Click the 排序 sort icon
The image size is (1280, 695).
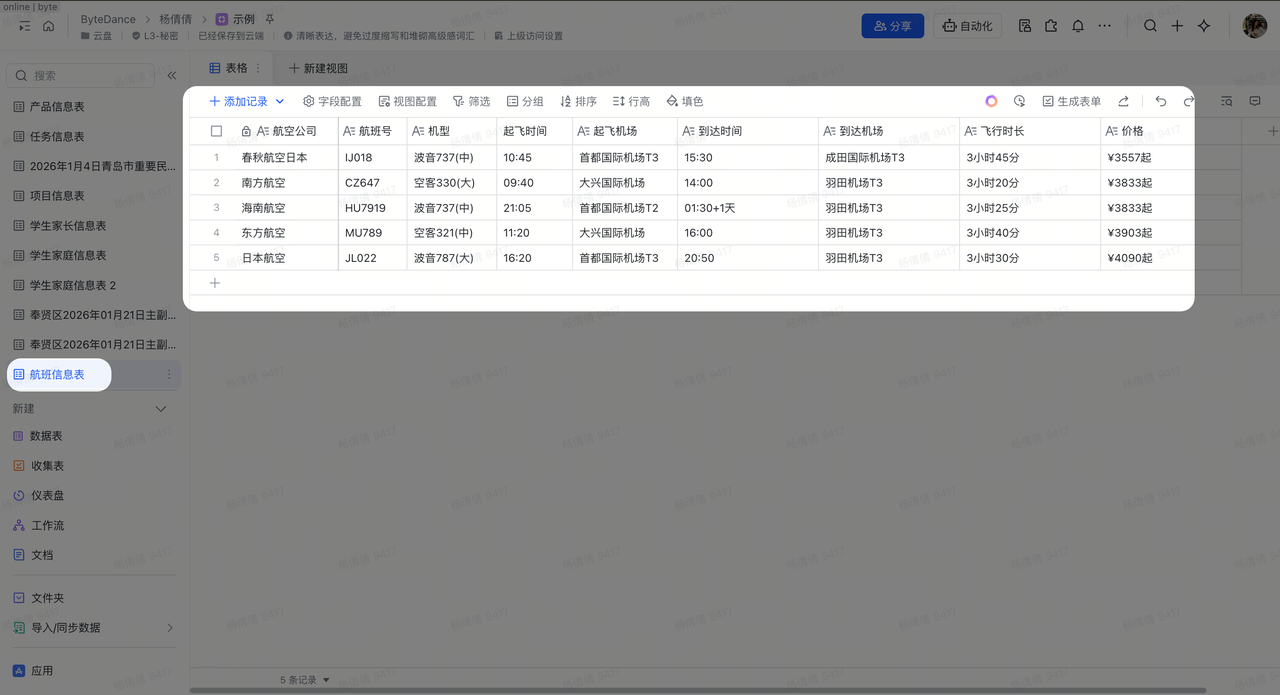tap(566, 101)
